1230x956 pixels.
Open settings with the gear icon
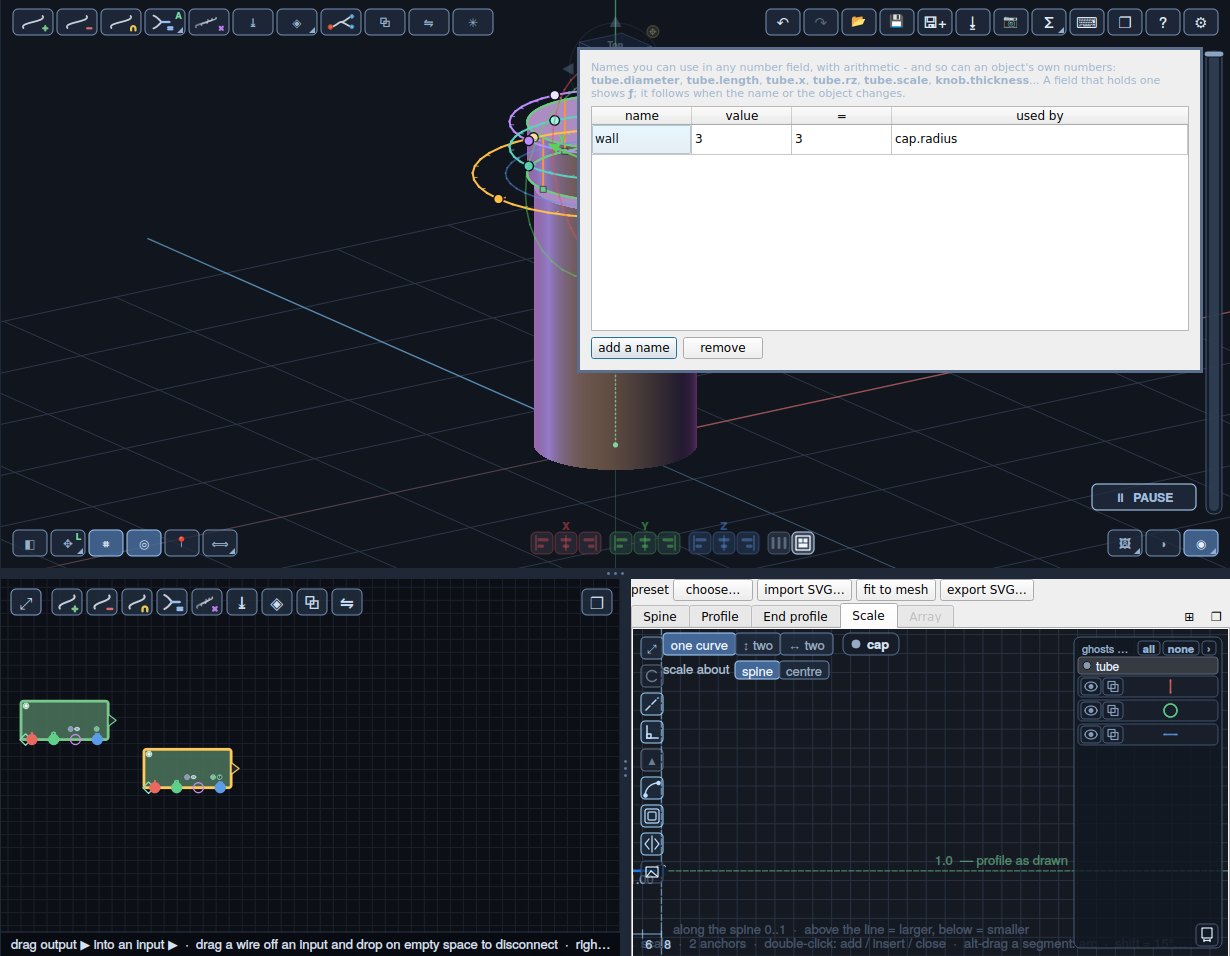pyautogui.click(x=1201, y=22)
